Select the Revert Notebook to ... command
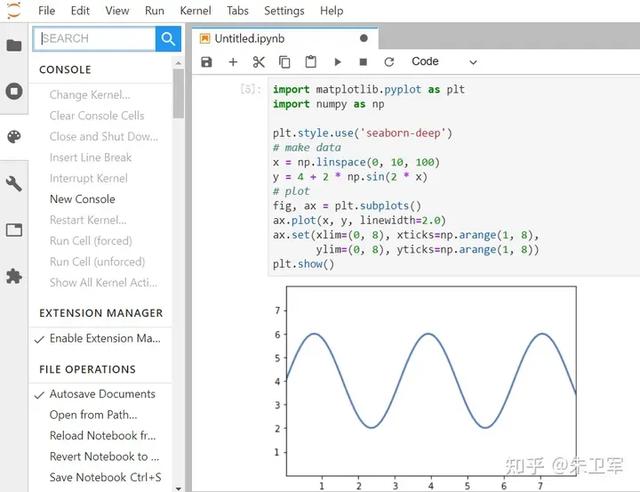This screenshot has height=492, width=640. pos(101,456)
